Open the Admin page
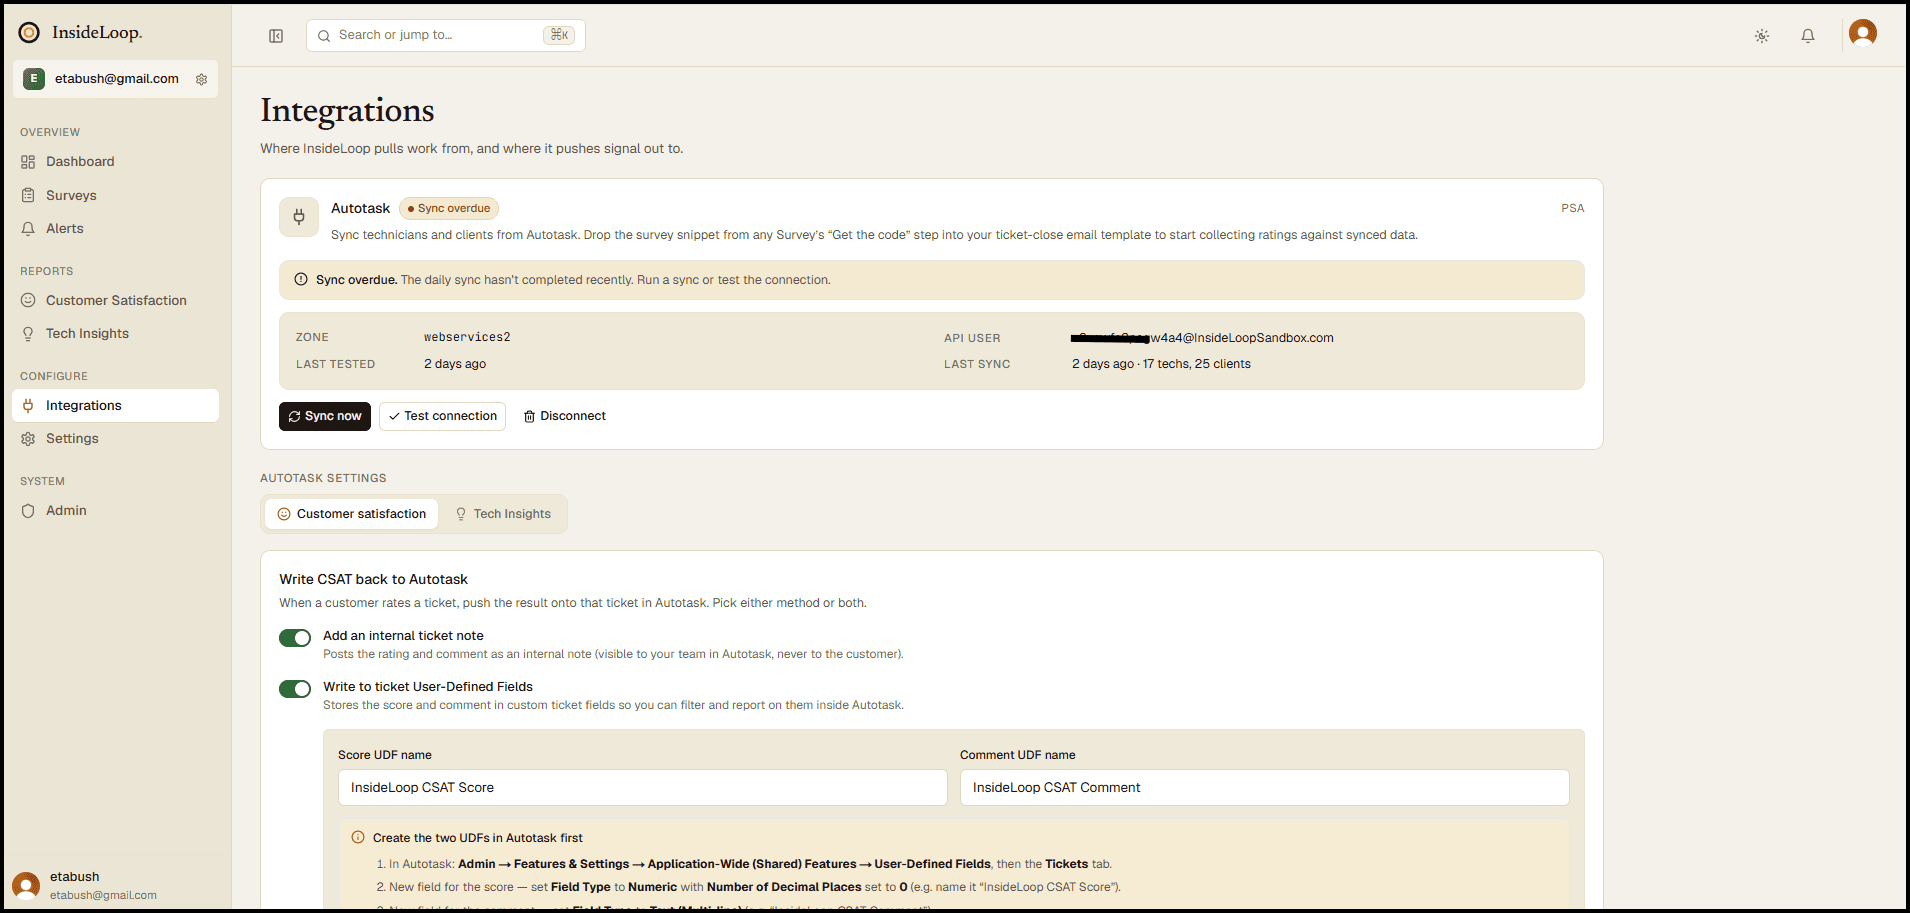Image resolution: width=1910 pixels, height=913 pixels. (x=115, y=511)
